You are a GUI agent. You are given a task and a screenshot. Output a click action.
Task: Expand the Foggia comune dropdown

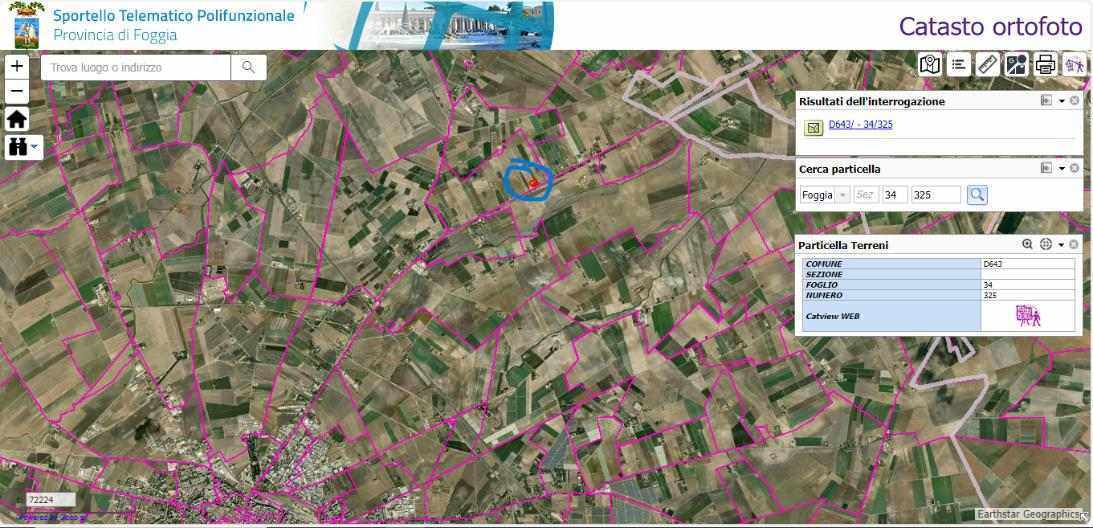click(843, 195)
